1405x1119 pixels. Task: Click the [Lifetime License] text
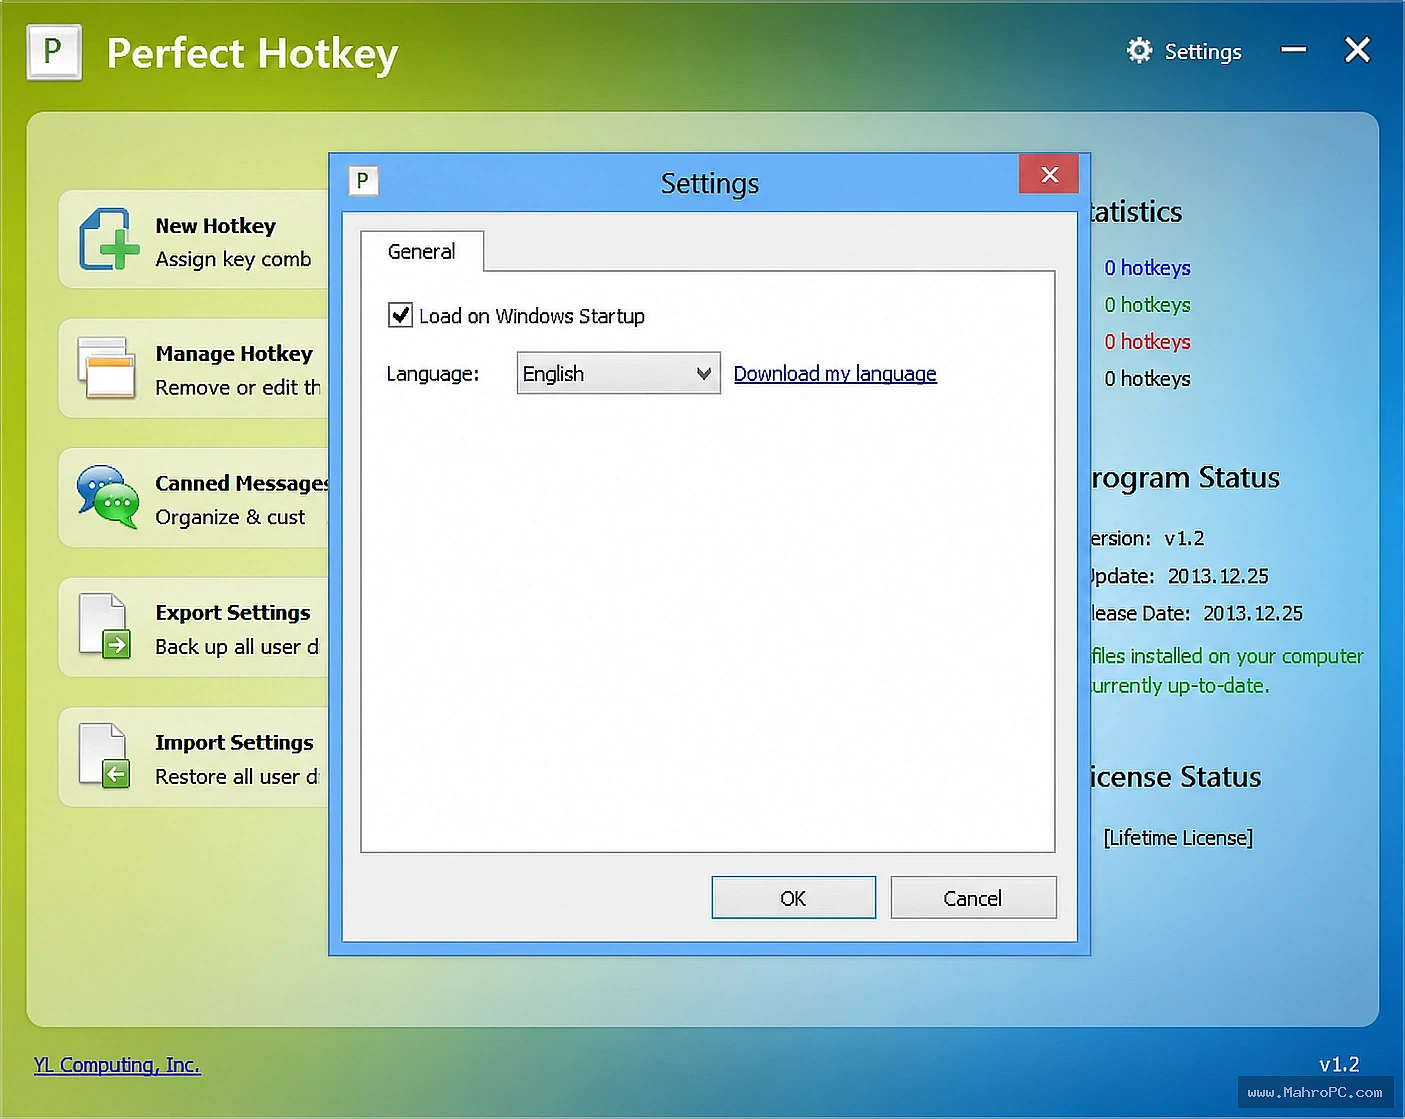[1178, 838]
